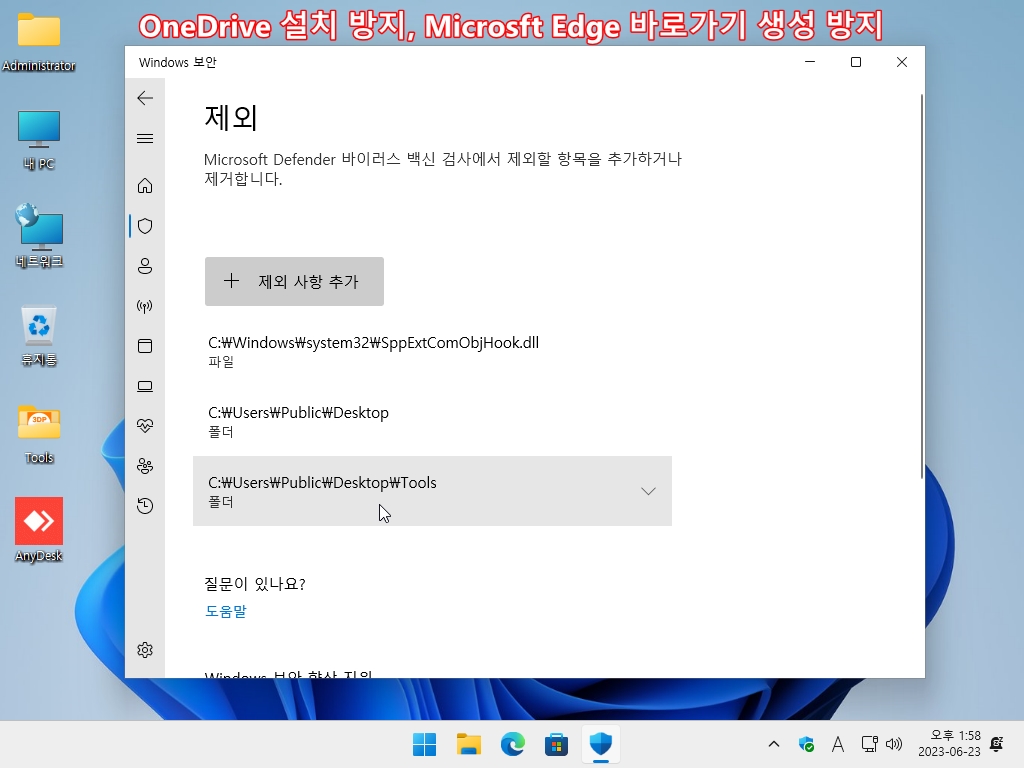Select the 휴지통 recycle bin icon
The image size is (1024, 768).
[39, 336]
